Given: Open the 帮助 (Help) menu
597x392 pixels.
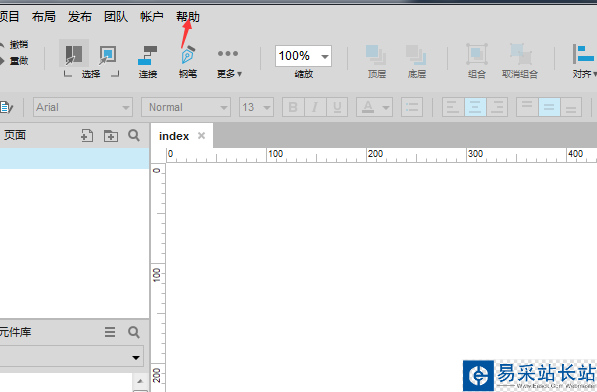Looking at the screenshot, I should [188, 17].
